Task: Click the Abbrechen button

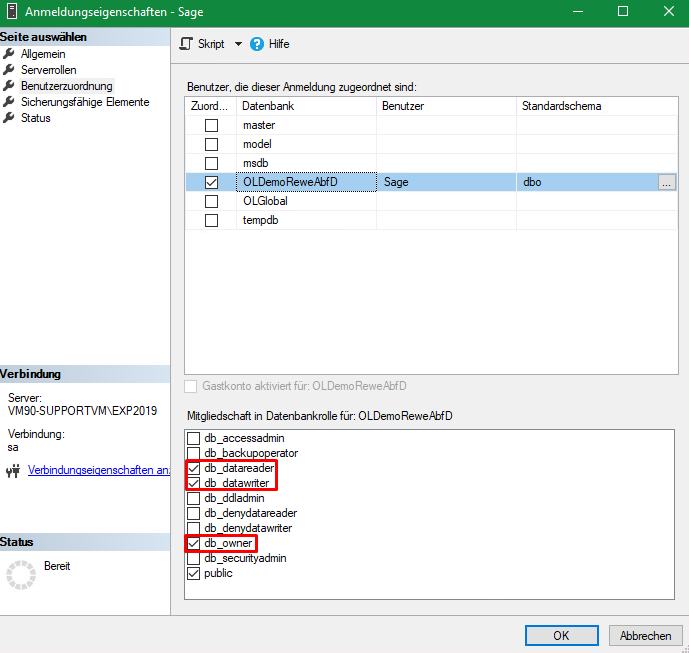Action: (x=645, y=635)
